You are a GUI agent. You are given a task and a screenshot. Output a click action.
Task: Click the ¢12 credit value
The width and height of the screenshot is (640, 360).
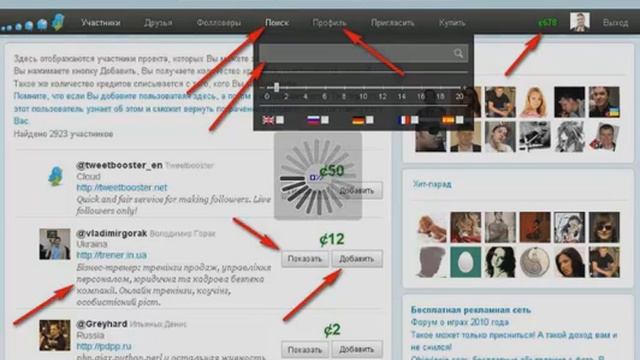click(x=332, y=239)
